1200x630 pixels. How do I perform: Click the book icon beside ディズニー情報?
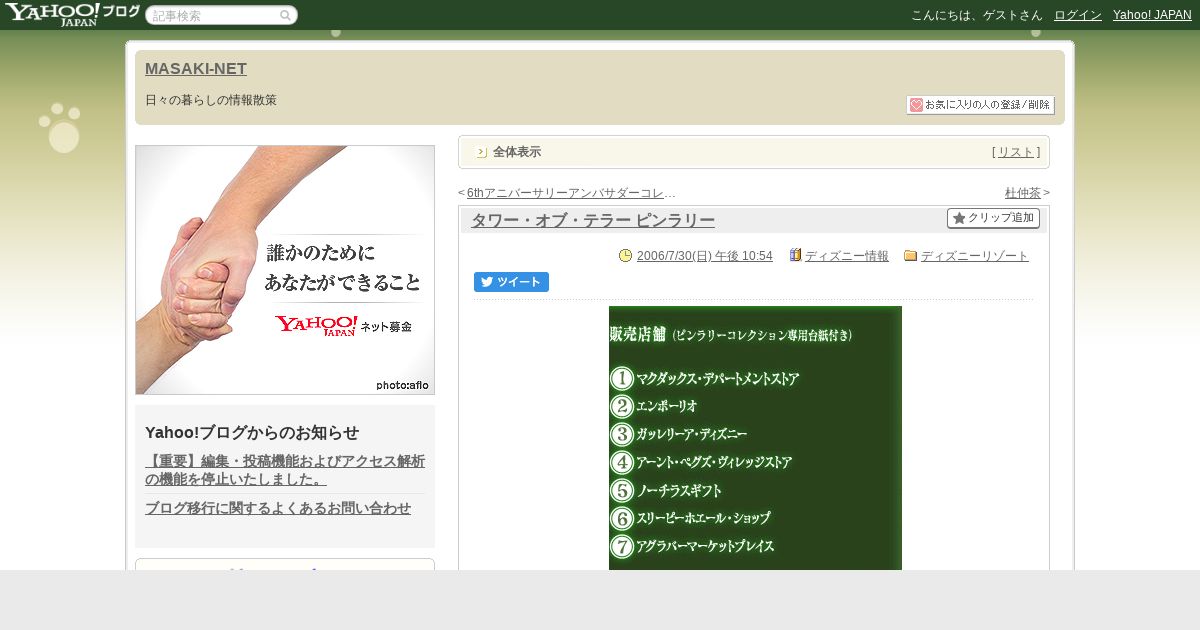796,256
